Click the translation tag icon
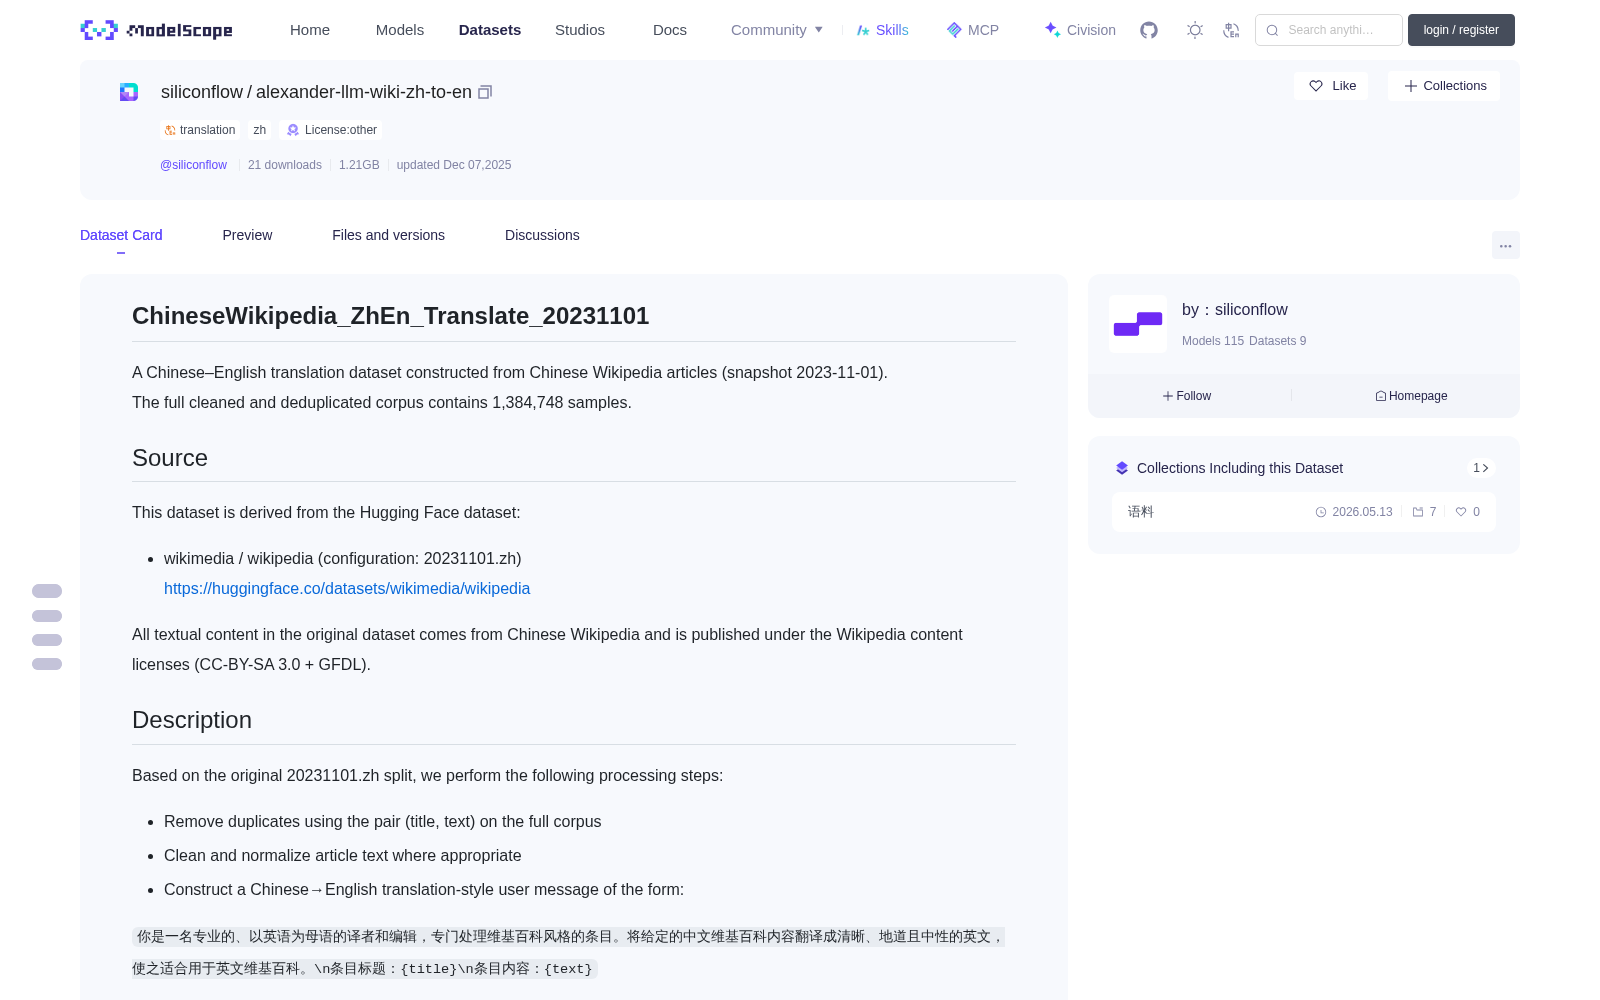This screenshot has width=1600, height=1000. click(x=170, y=130)
